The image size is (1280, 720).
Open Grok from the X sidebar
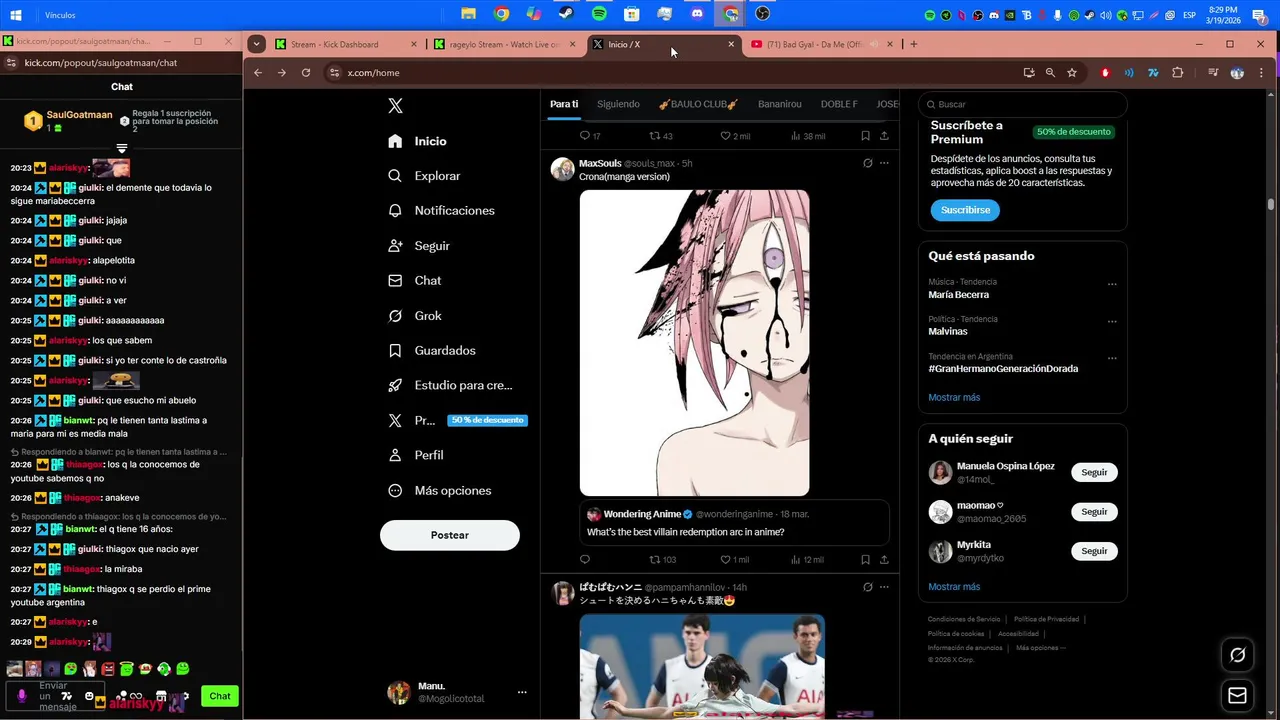pyautogui.click(x=415, y=316)
